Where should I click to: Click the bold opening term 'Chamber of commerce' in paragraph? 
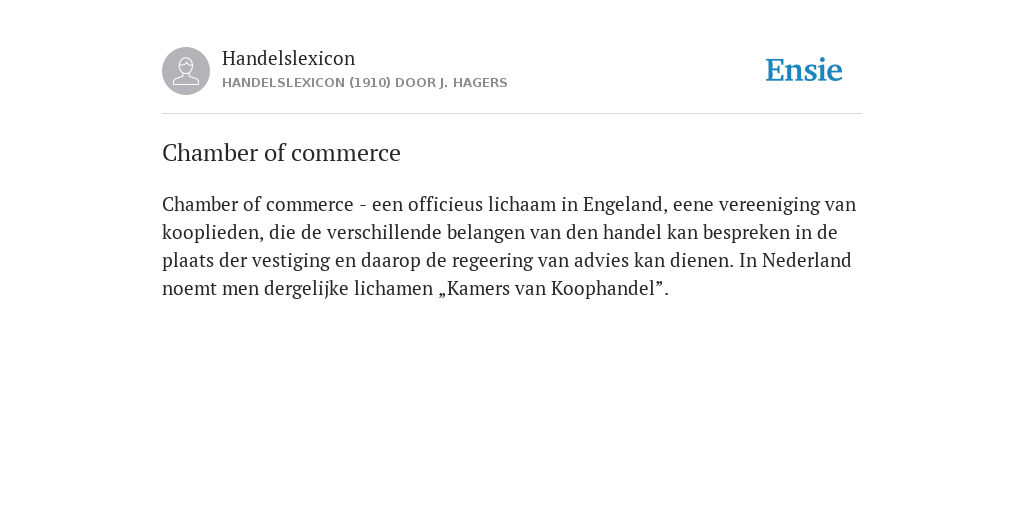(x=258, y=204)
